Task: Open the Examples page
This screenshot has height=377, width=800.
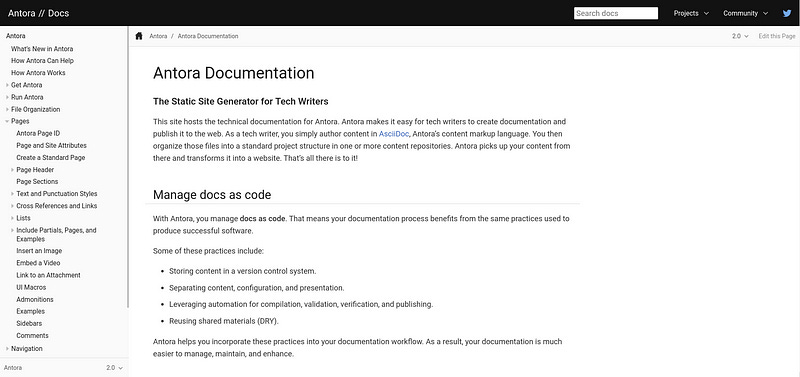Action: (x=31, y=311)
